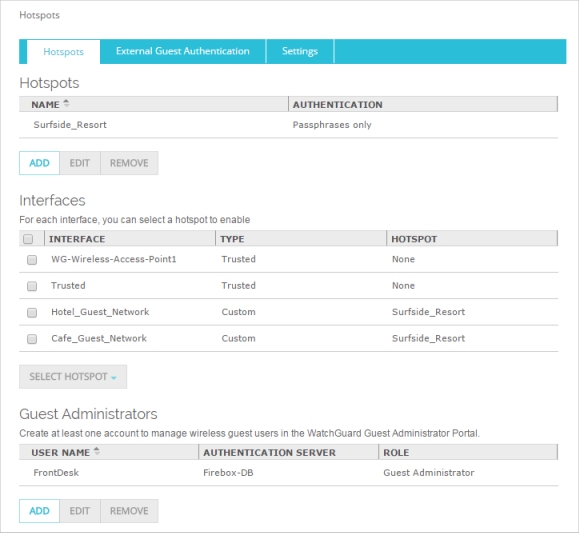Click the Firebox-DB authentication server cell
579x533 pixels.
(x=228, y=473)
